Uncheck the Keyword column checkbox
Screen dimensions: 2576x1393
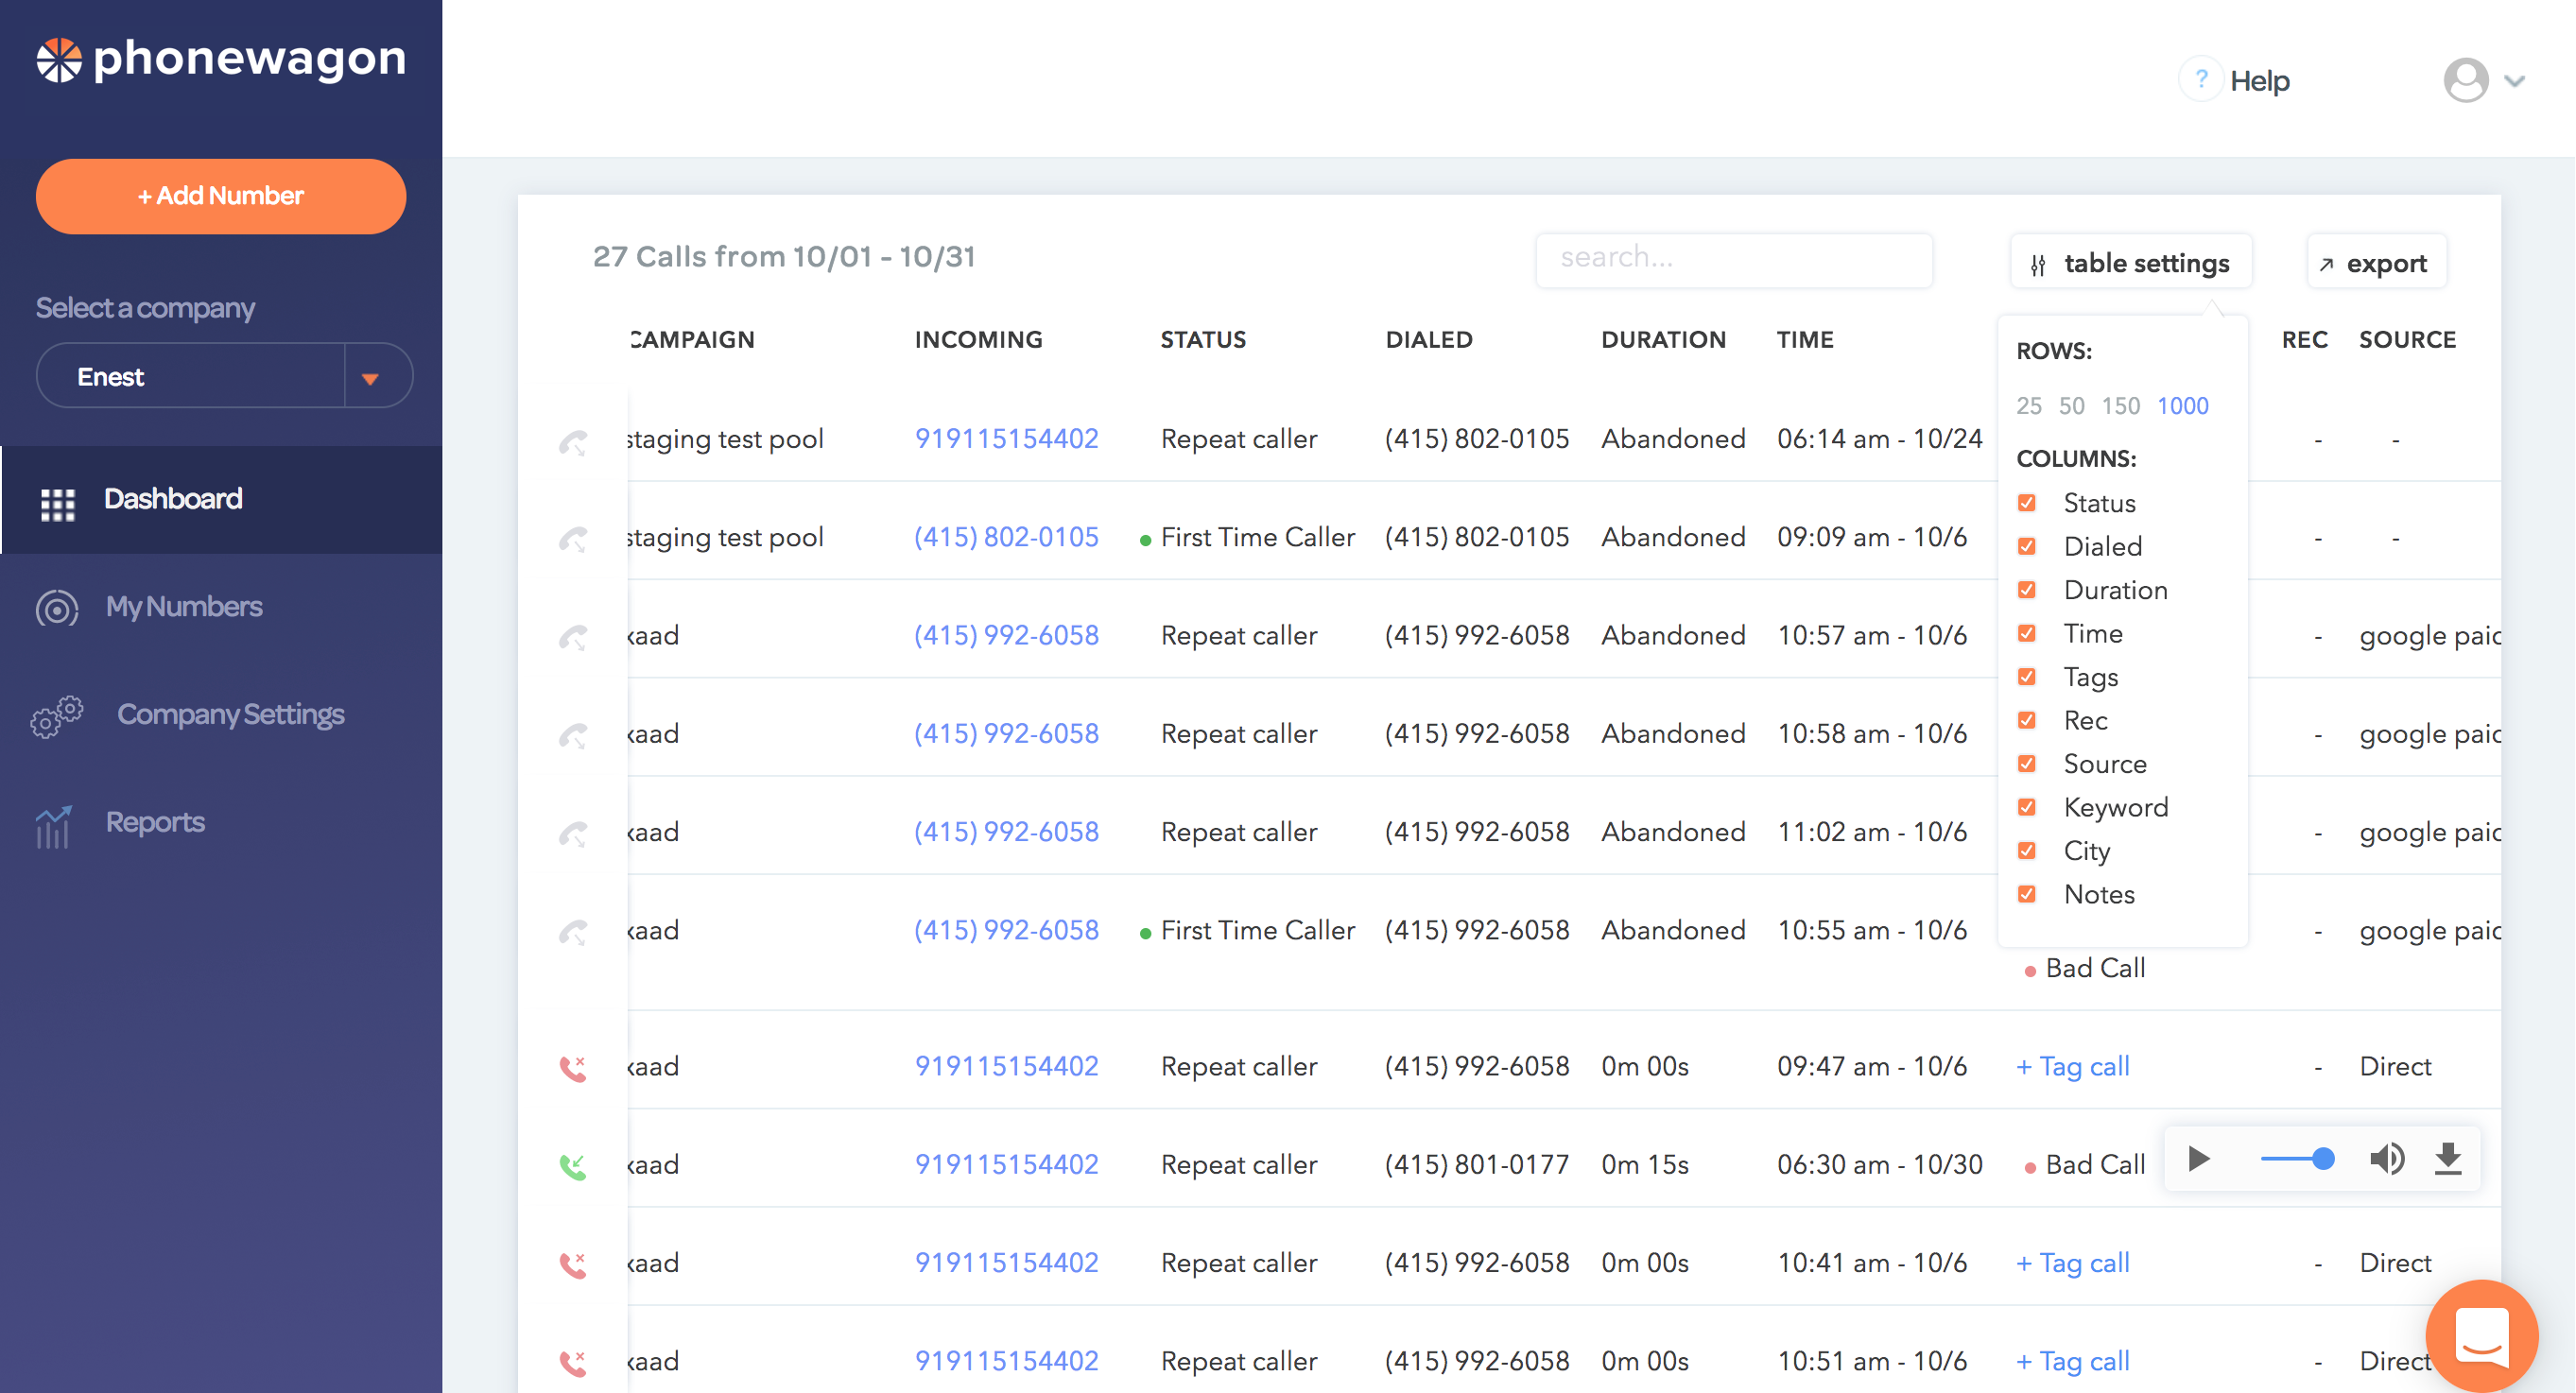(2027, 807)
